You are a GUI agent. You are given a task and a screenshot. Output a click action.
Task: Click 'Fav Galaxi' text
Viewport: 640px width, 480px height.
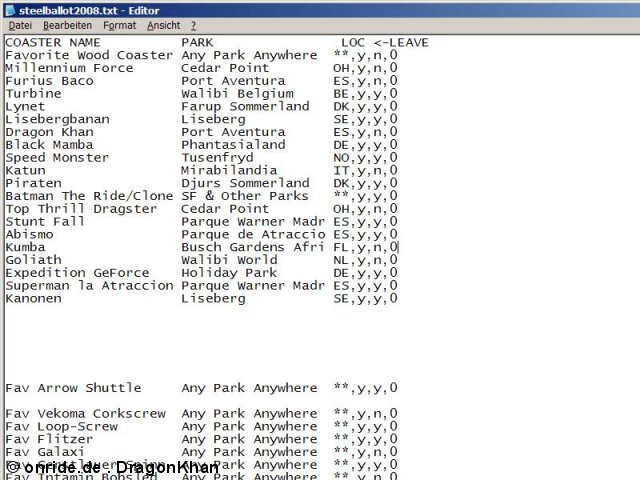tap(45, 452)
